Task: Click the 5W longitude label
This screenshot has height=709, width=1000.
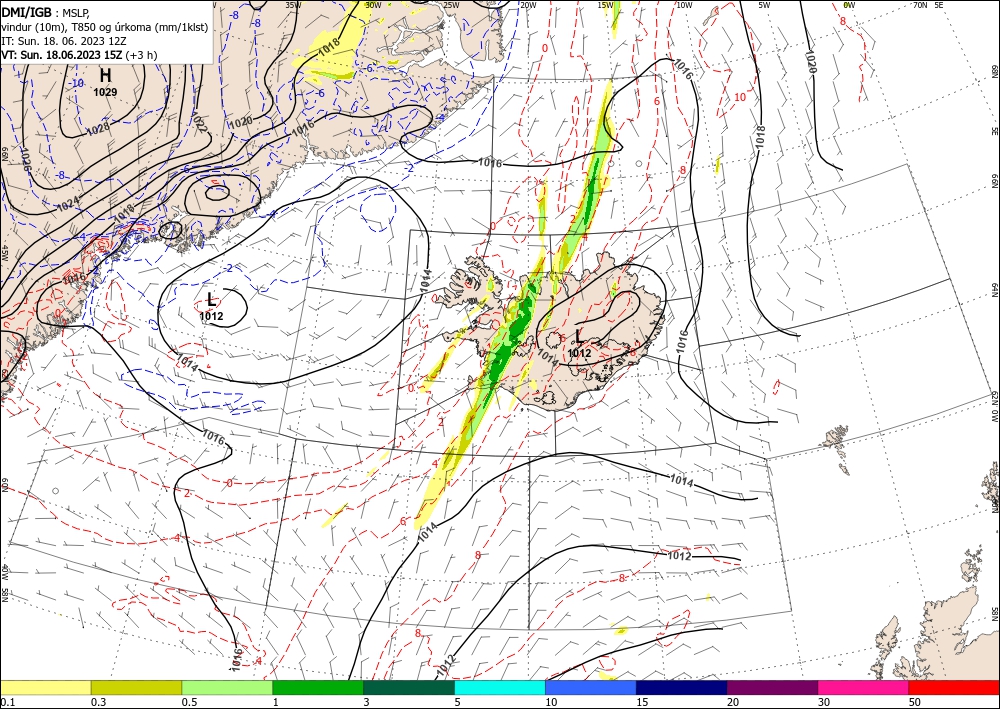Action: point(764,5)
